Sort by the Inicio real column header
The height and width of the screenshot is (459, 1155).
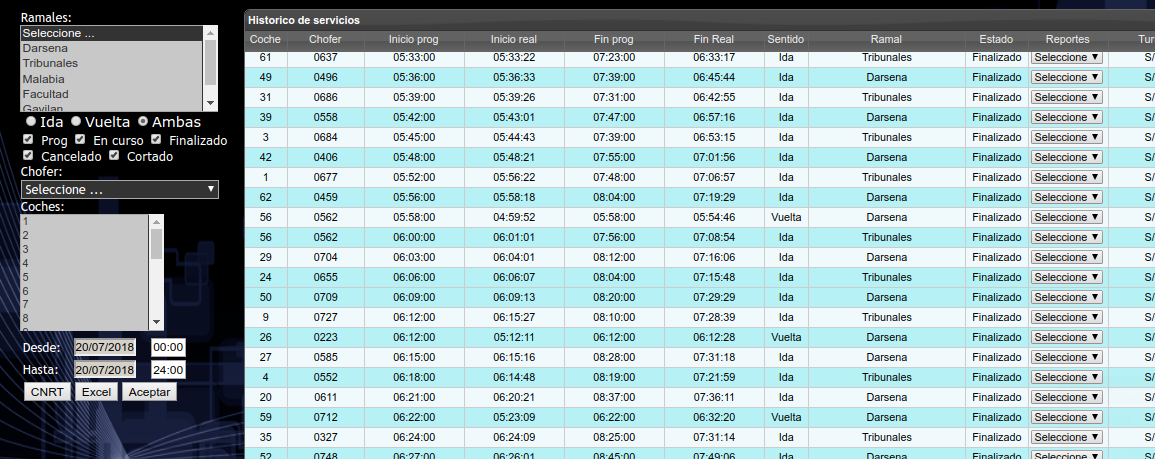pyautogui.click(x=514, y=39)
